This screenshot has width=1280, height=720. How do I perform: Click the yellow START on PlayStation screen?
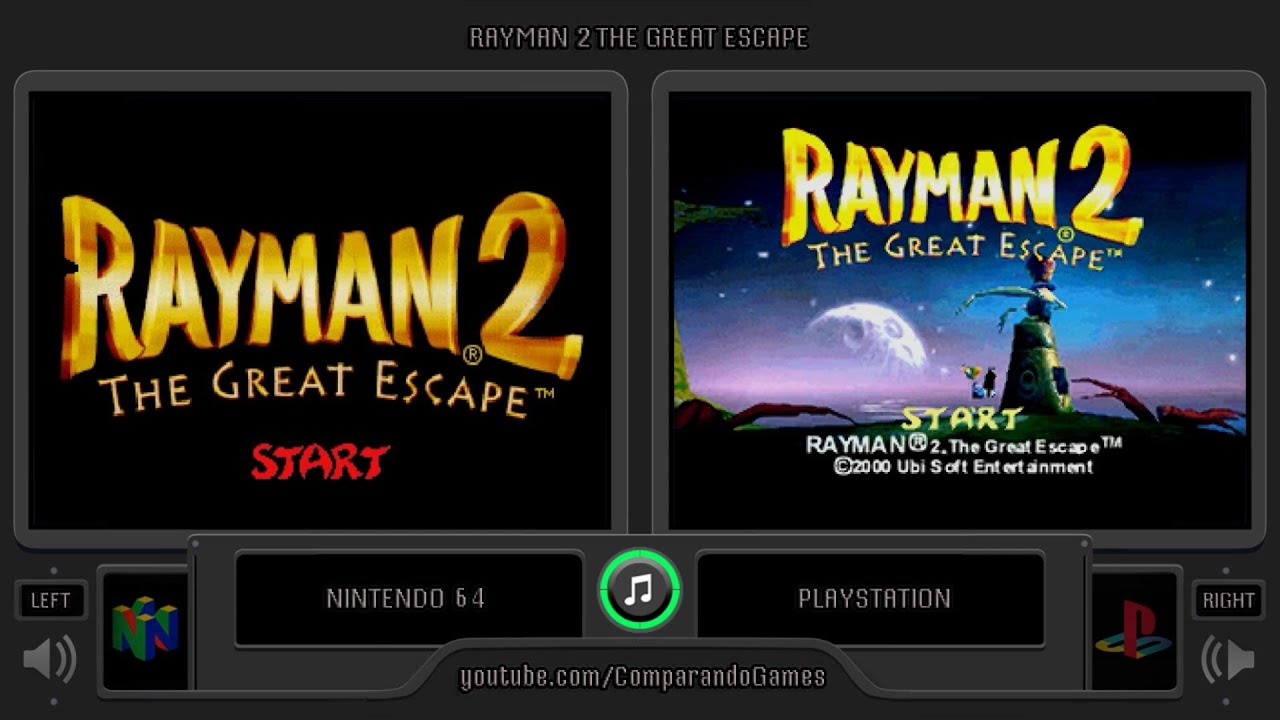coord(962,417)
